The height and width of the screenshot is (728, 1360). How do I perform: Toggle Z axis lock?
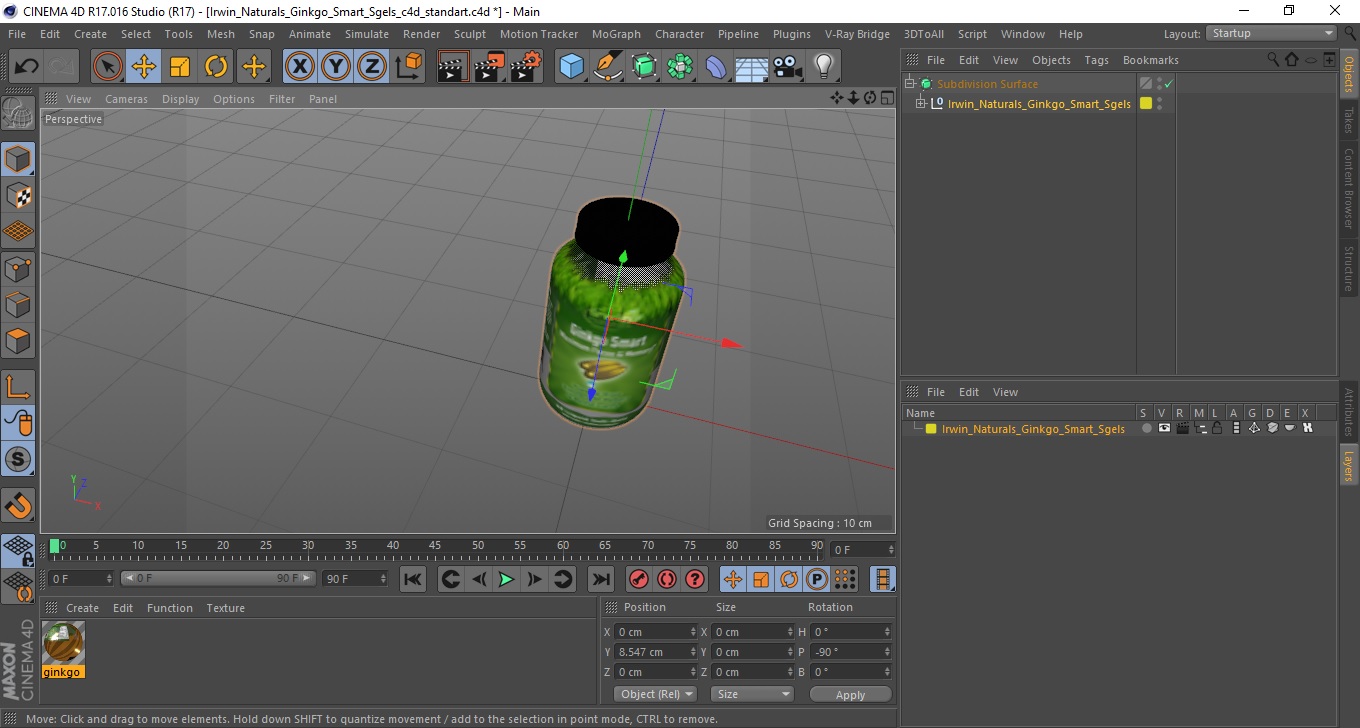(x=372, y=67)
